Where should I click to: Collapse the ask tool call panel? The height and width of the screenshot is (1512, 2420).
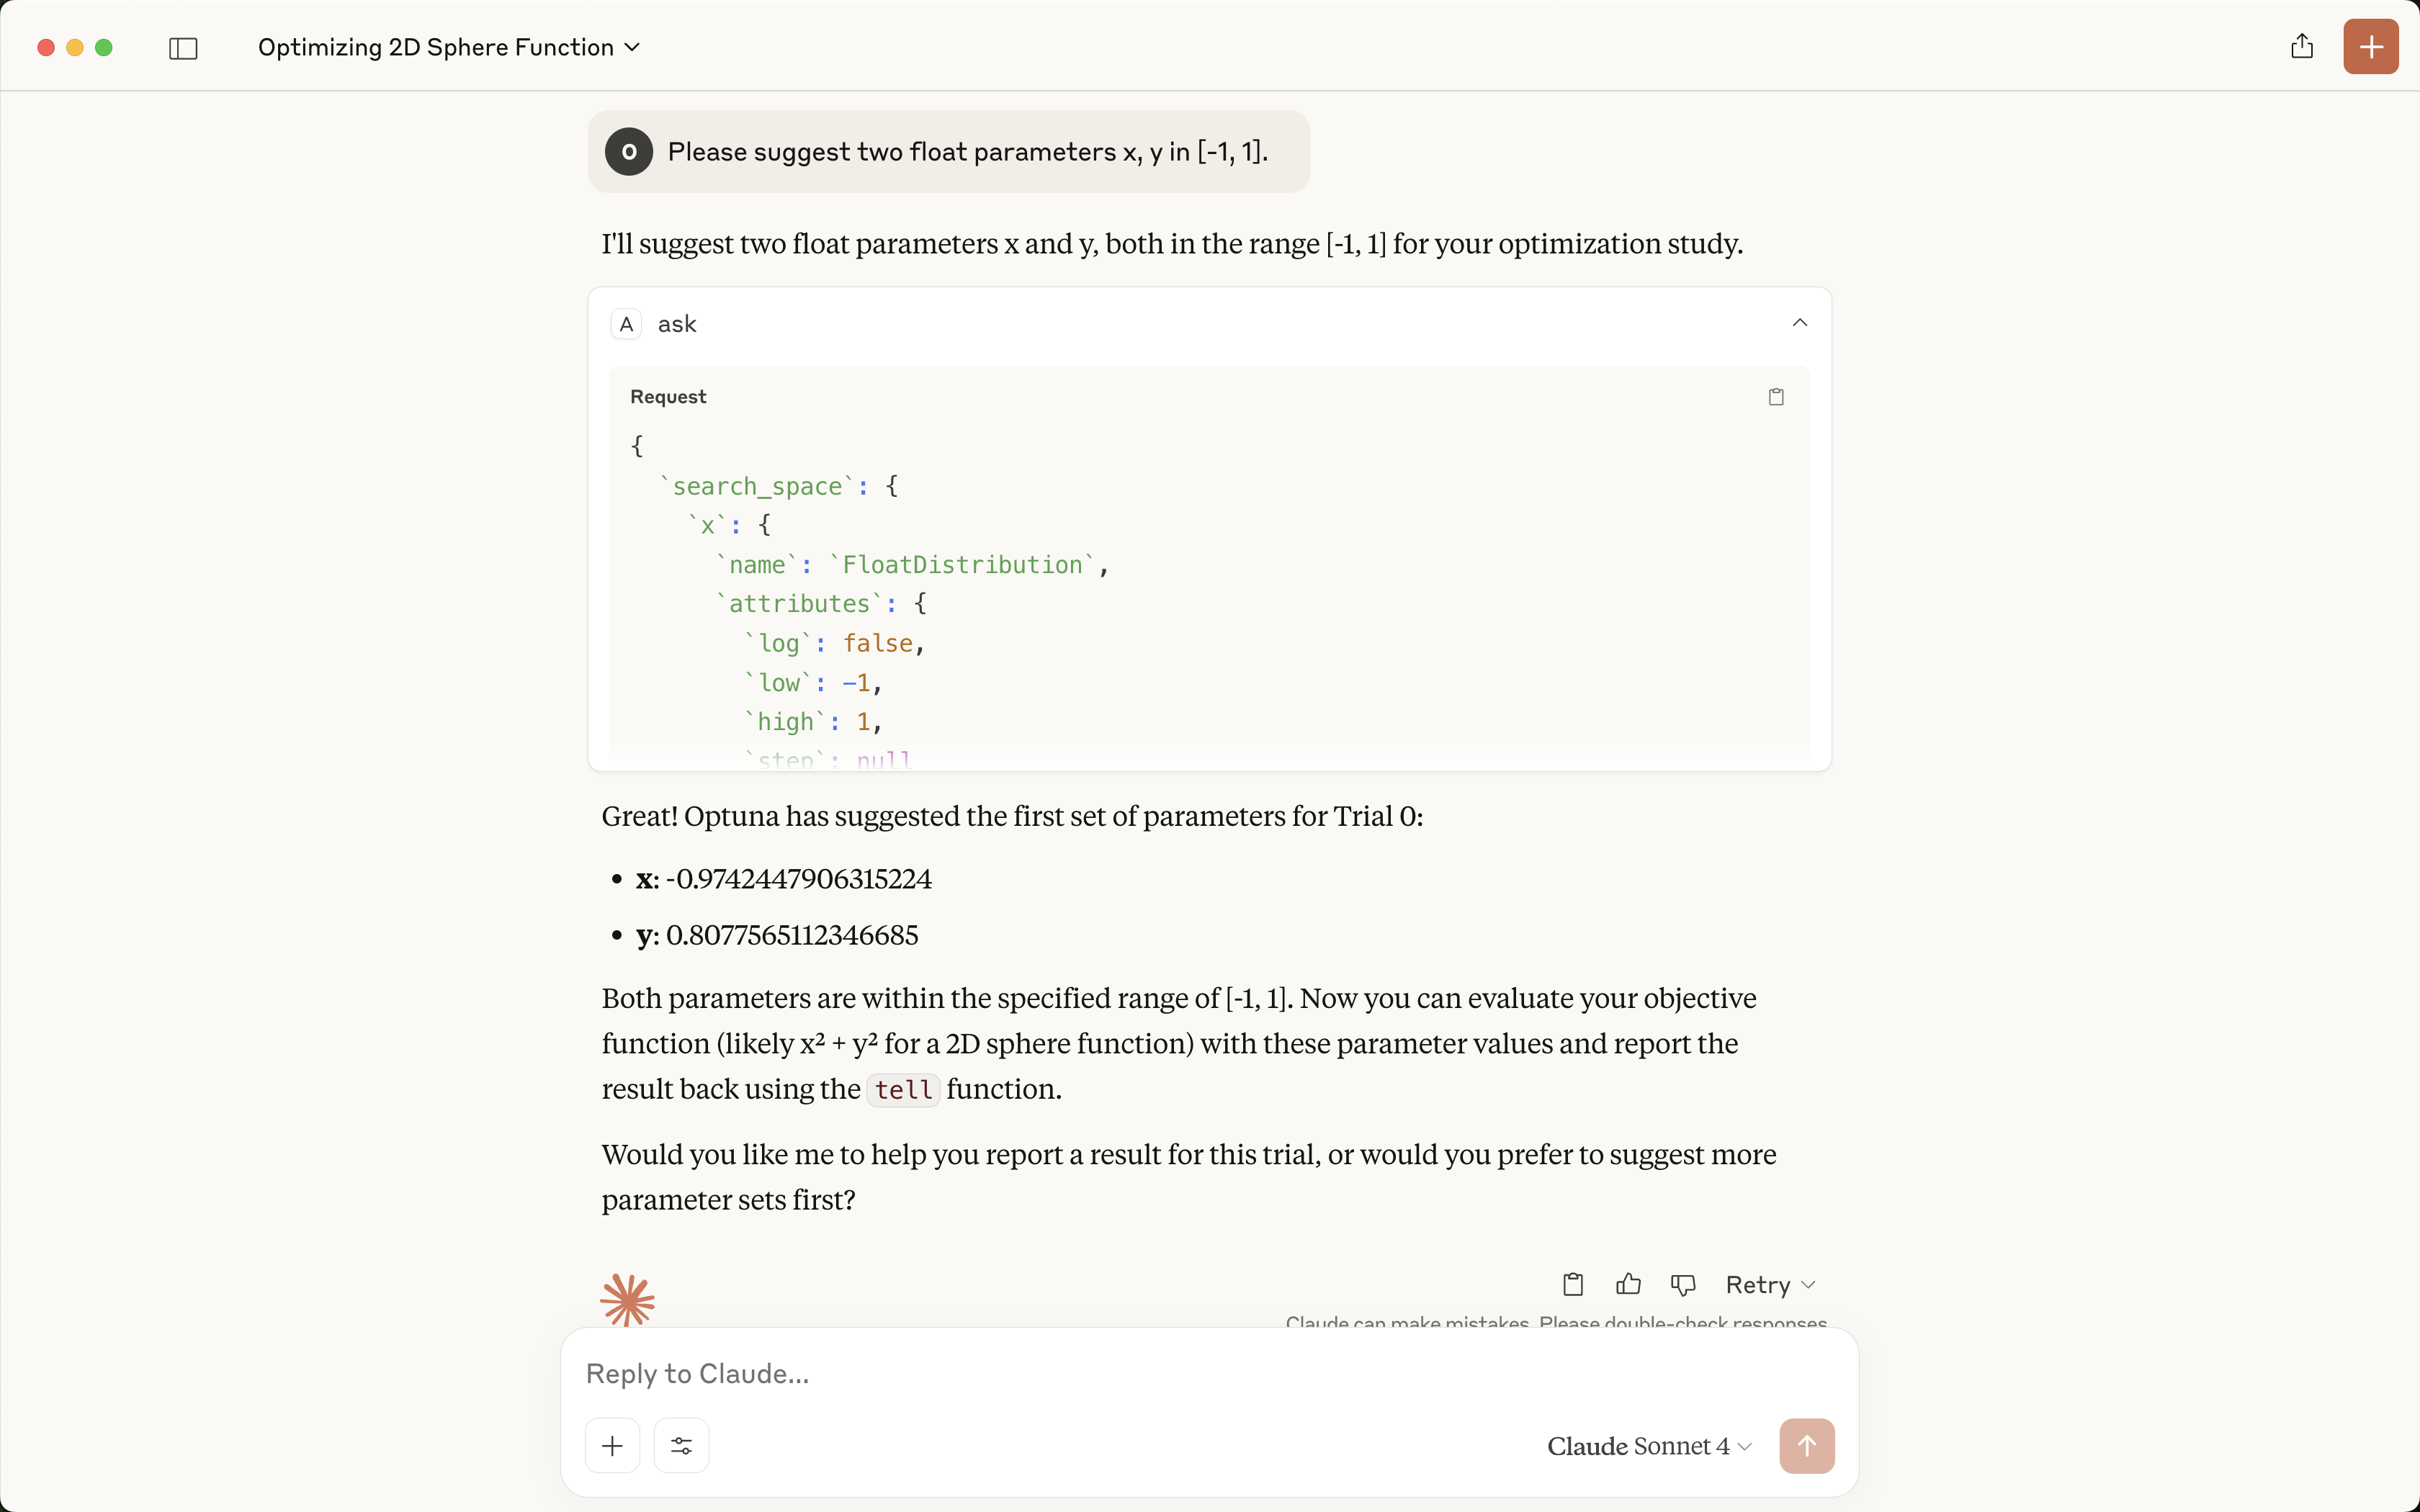1799,323
